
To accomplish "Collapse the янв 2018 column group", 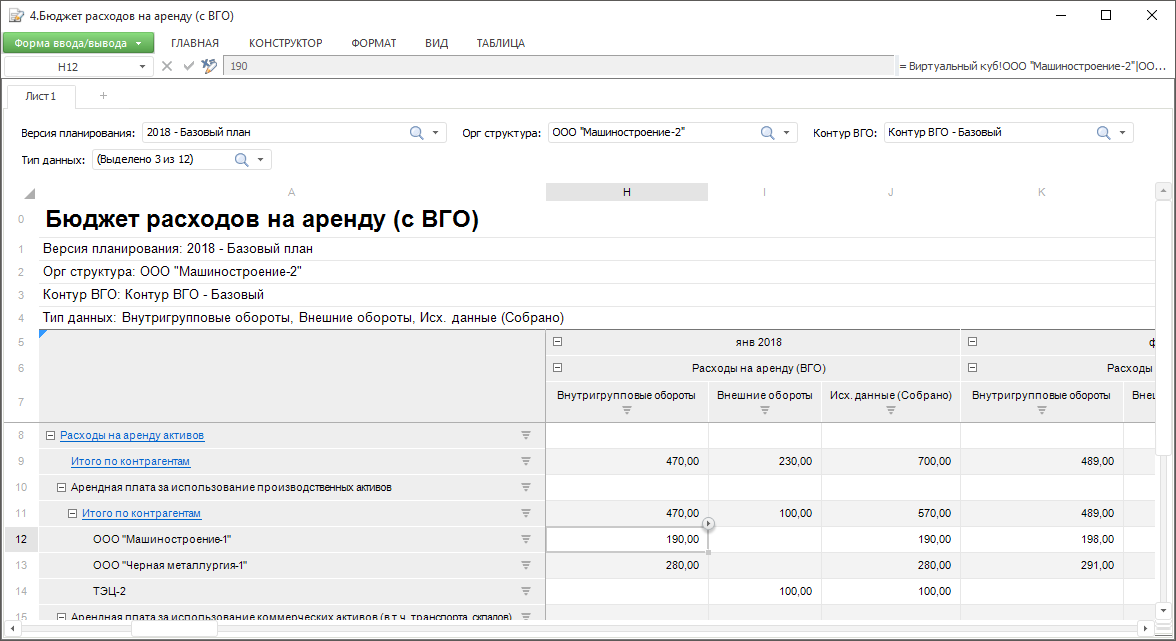I will 558,342.
